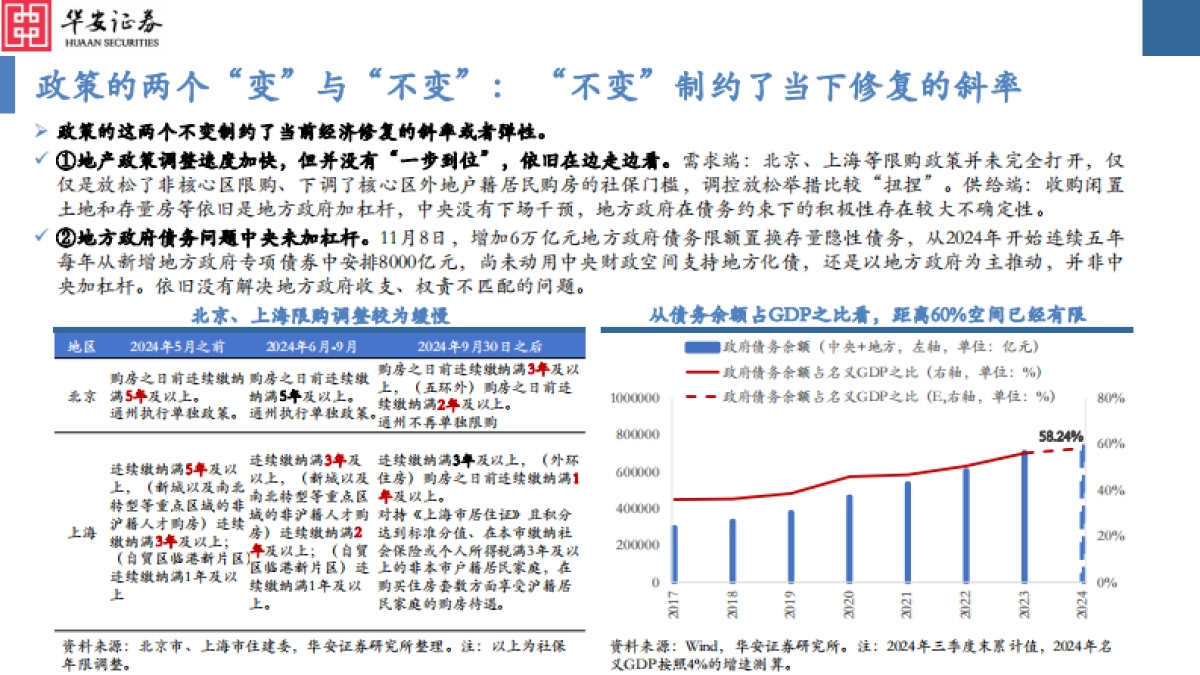Click the HUAAN SECURITIES text under the logo
The image size is (1200, 675).
pyautogui.click(x=110, y=44)
